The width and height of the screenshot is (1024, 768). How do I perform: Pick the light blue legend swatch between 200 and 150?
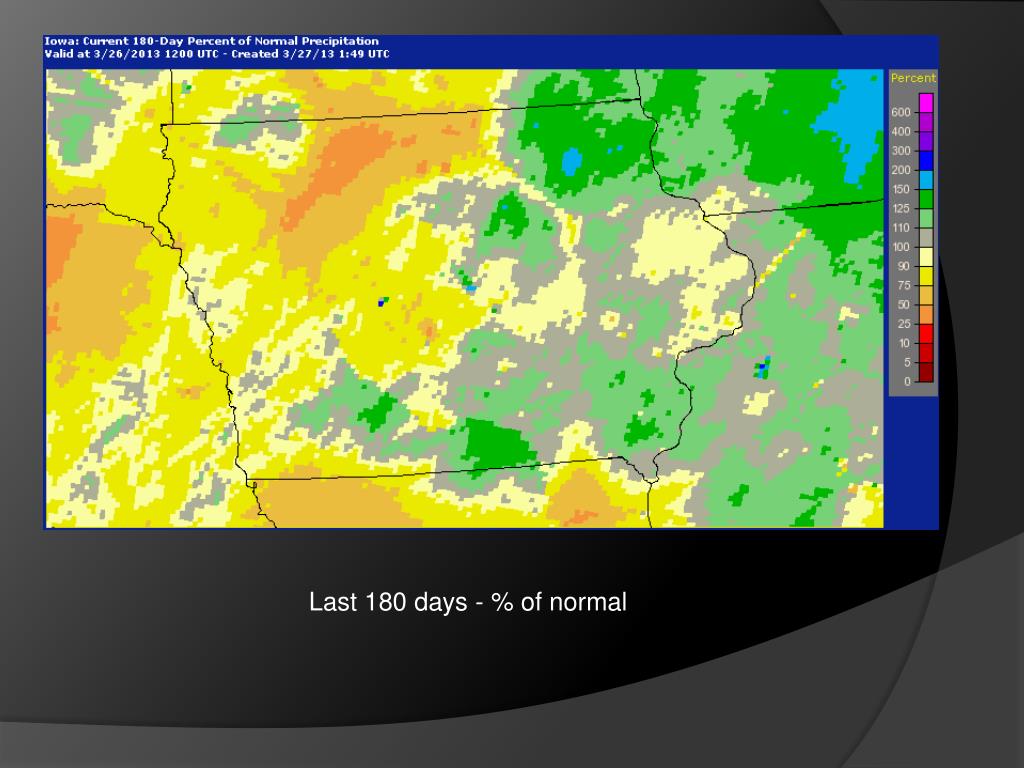926,180
